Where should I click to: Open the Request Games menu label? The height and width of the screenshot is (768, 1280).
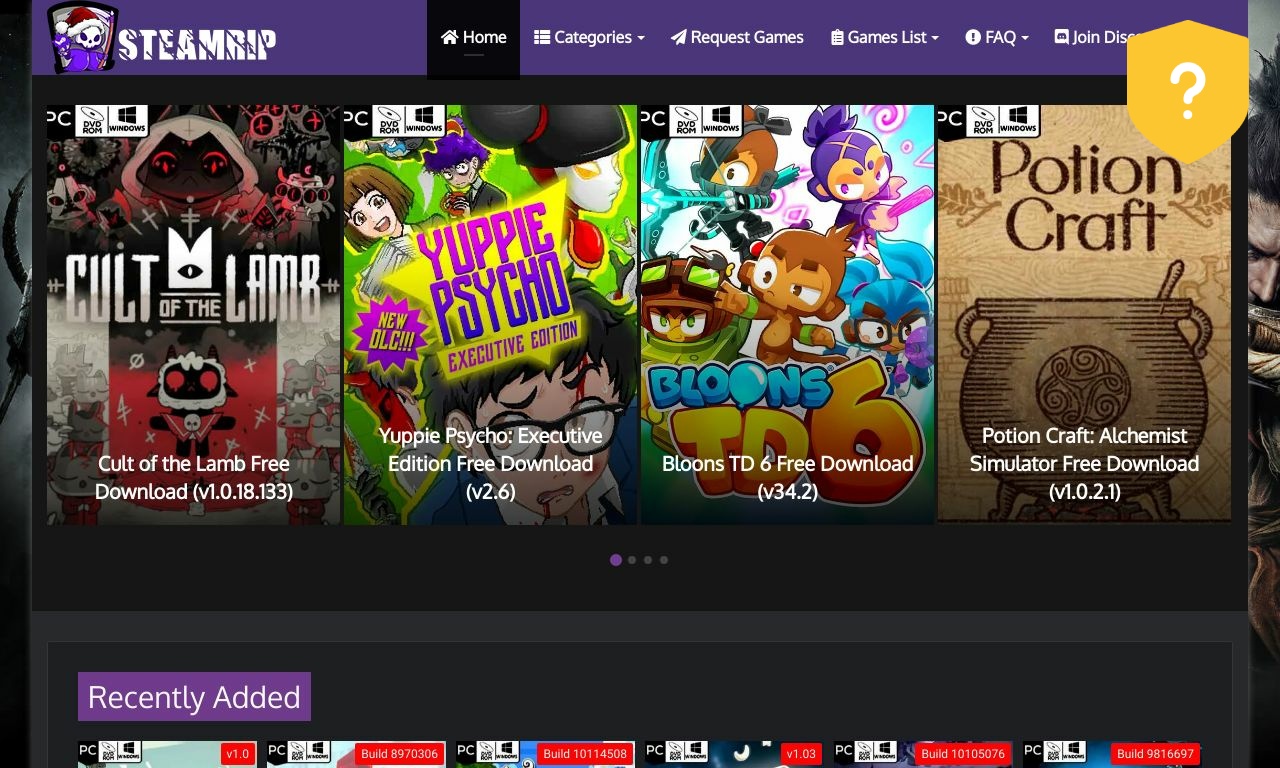(747, 37)
